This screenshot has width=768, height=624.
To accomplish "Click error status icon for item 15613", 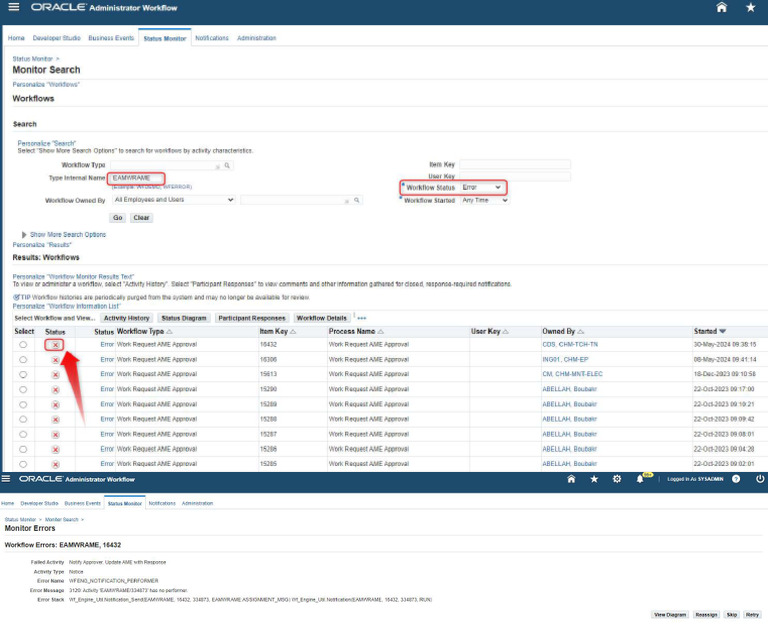I will (x=55, y=374).
